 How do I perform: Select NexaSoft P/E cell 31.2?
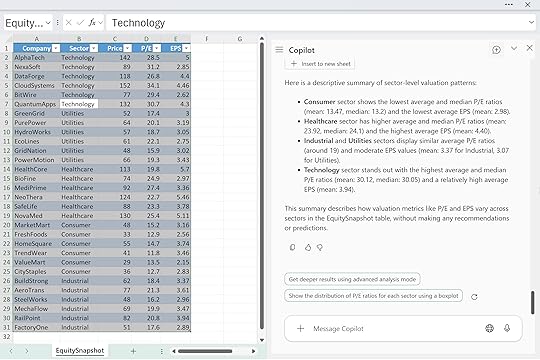pos(147,67)
